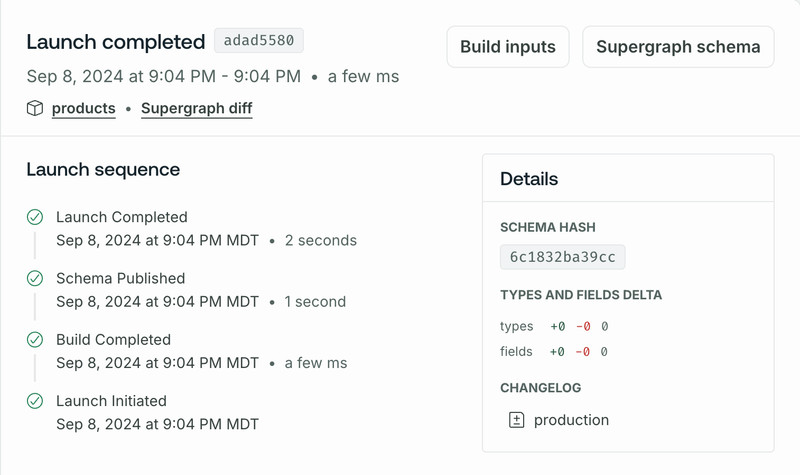Click the green check icon for Launch Completed
Viewport: 800px width, 475px height.
click(x=35, y=217)
